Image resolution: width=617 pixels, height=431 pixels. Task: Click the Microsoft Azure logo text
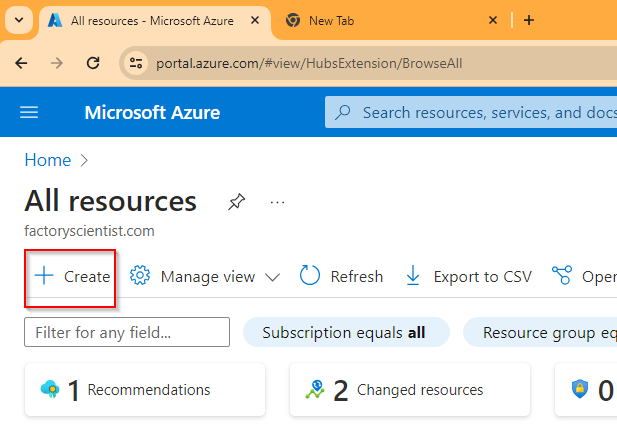(x=152, y=113)
